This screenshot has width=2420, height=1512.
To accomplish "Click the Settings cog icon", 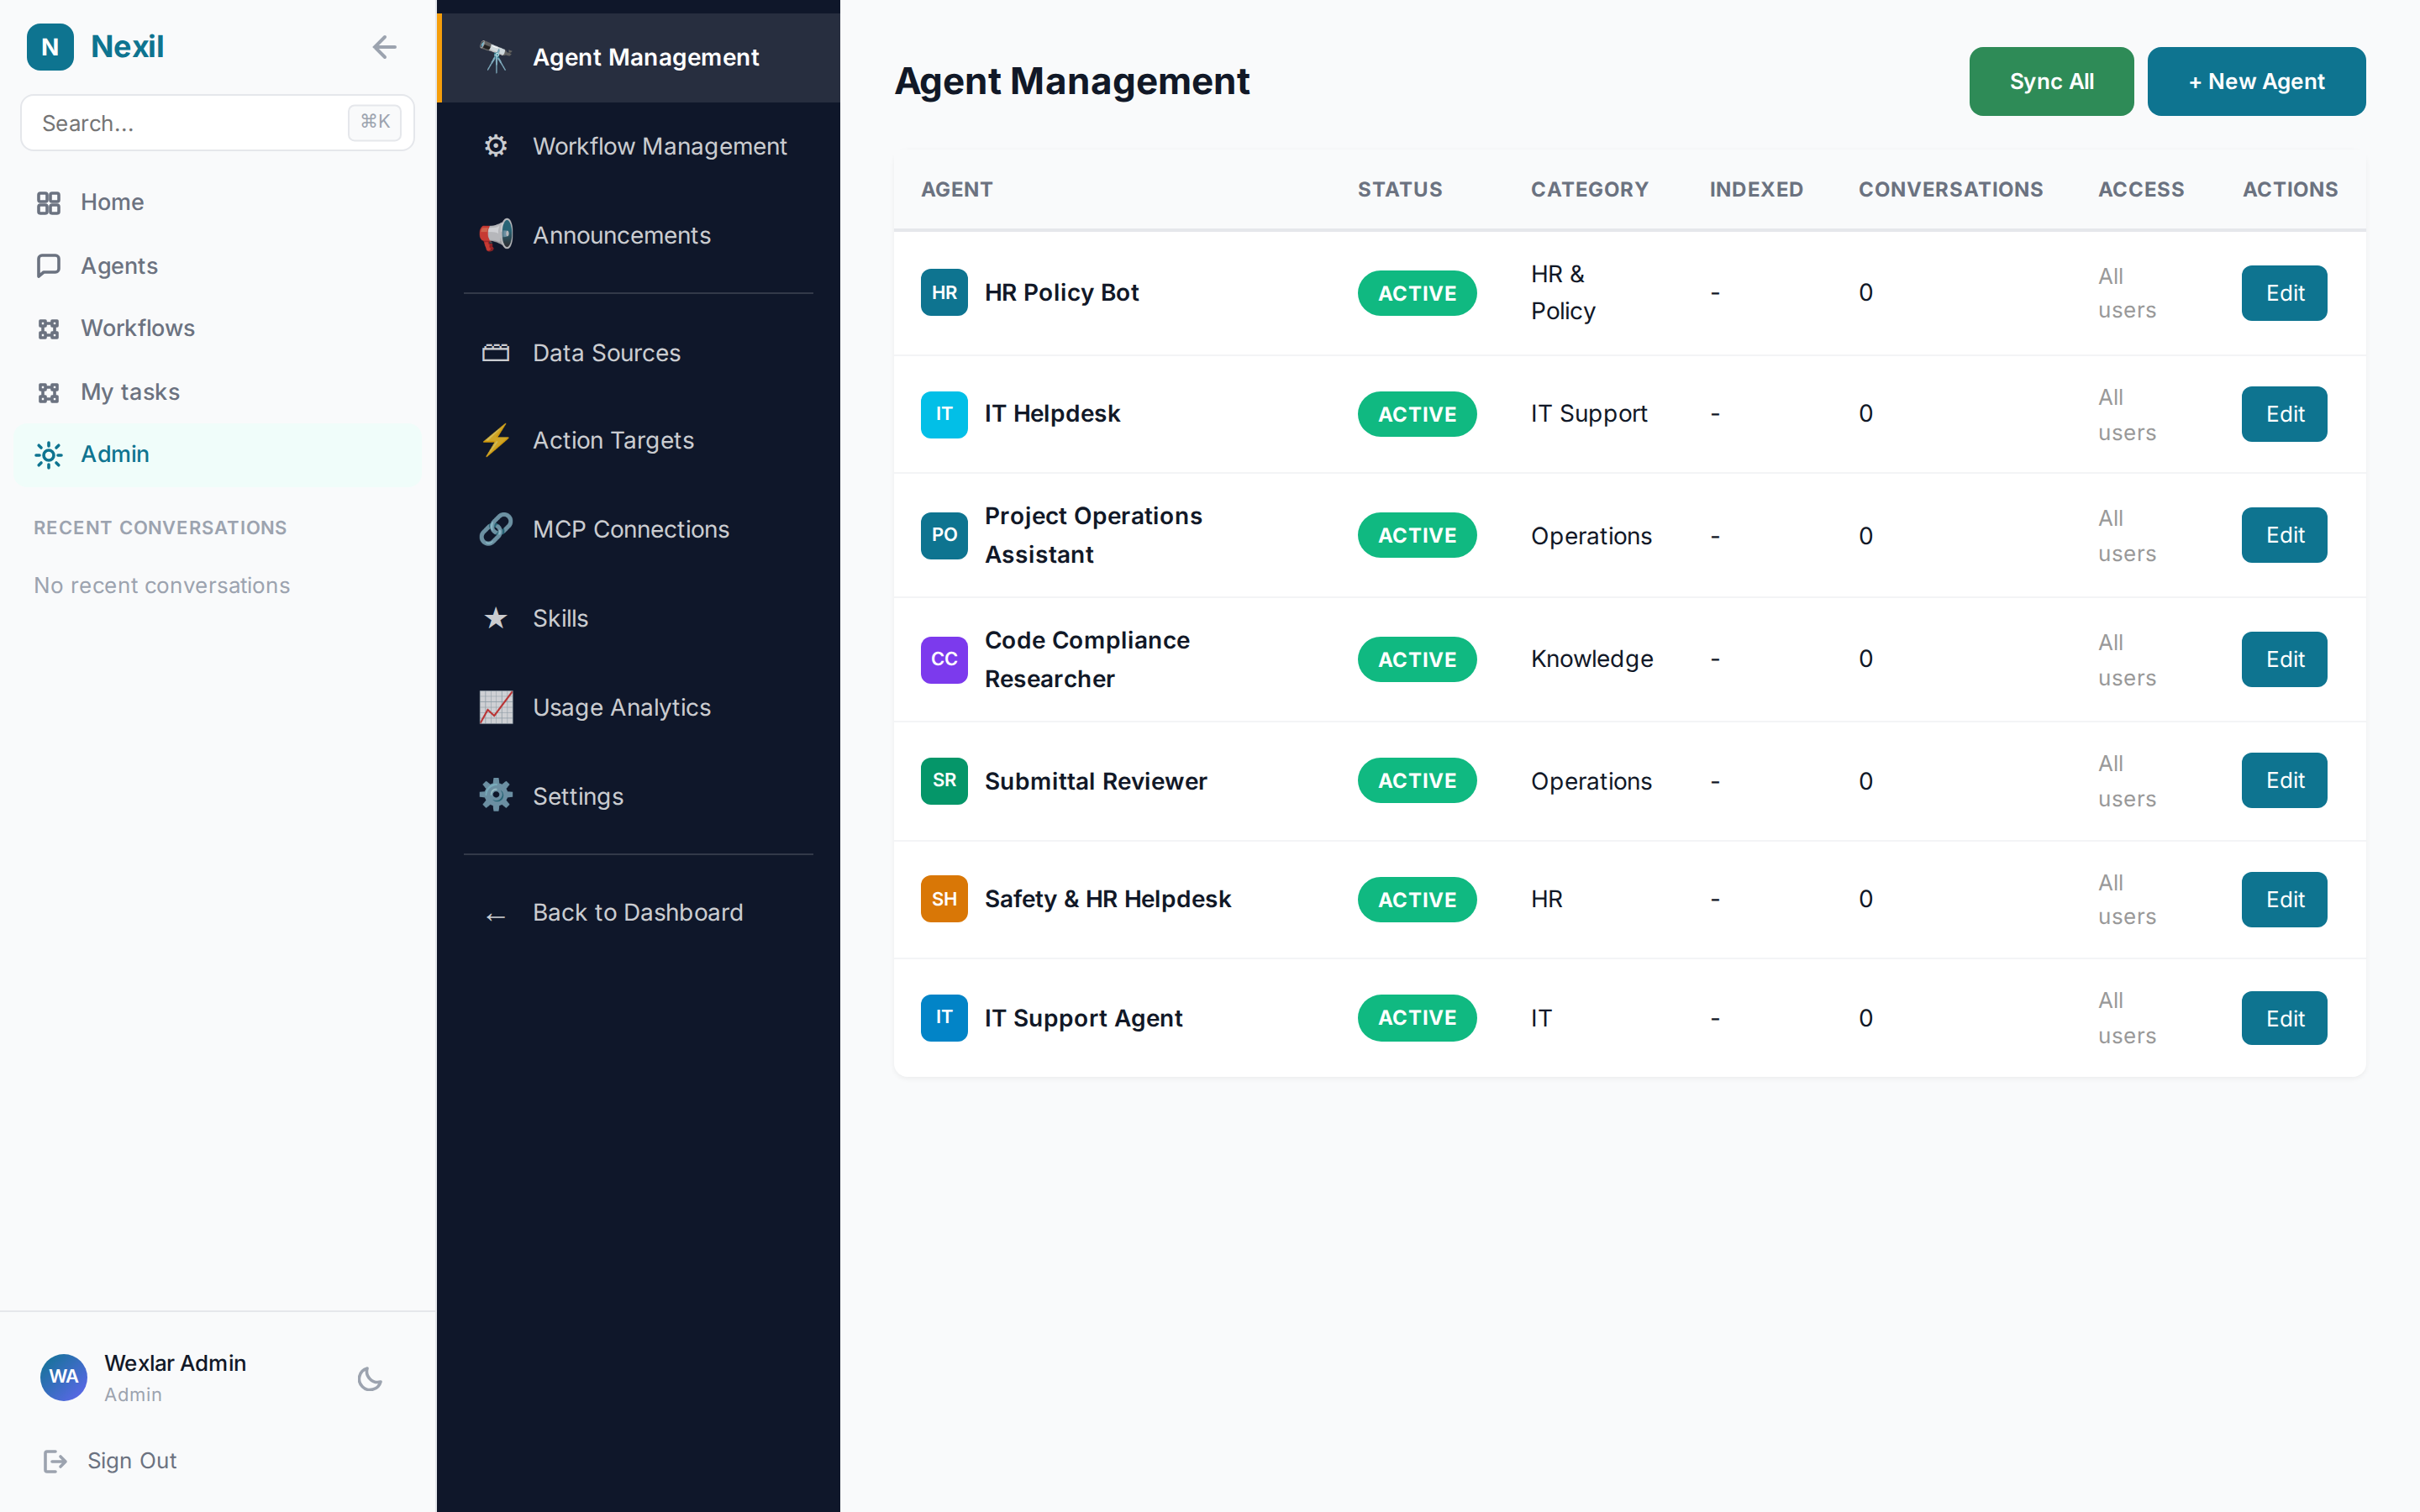I will click(x=496, y=796).
